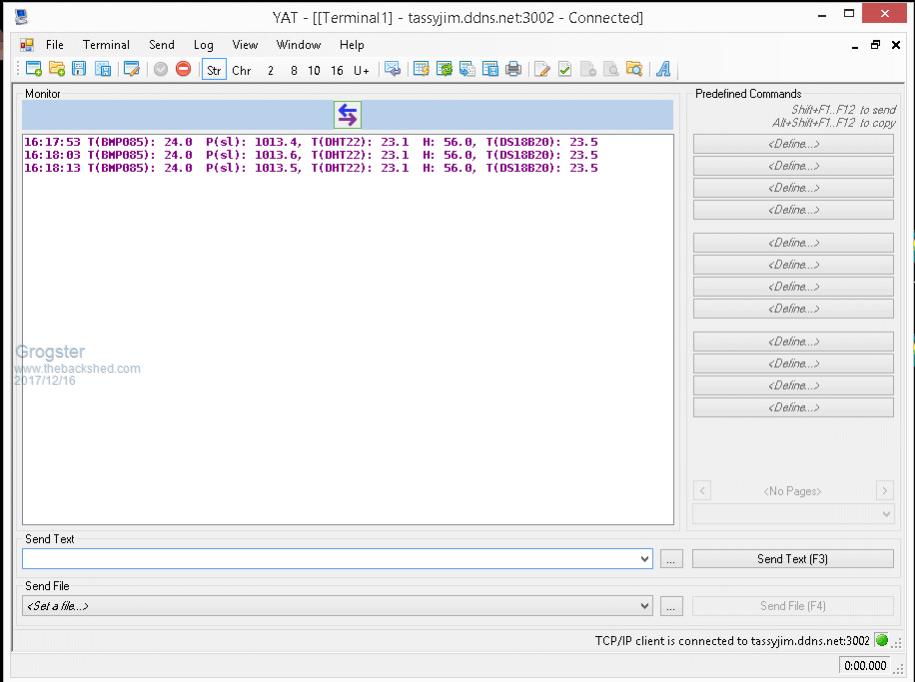Image resolution: width=915 pixels, height=682 pixels.
Task: Click the Send Text (F3) button
Action: pos(792,559)
